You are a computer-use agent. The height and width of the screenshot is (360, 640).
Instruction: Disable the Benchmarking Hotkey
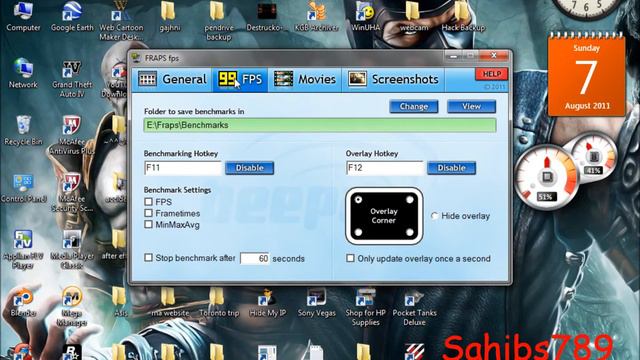pyautogui.click(x=249, y=168)
